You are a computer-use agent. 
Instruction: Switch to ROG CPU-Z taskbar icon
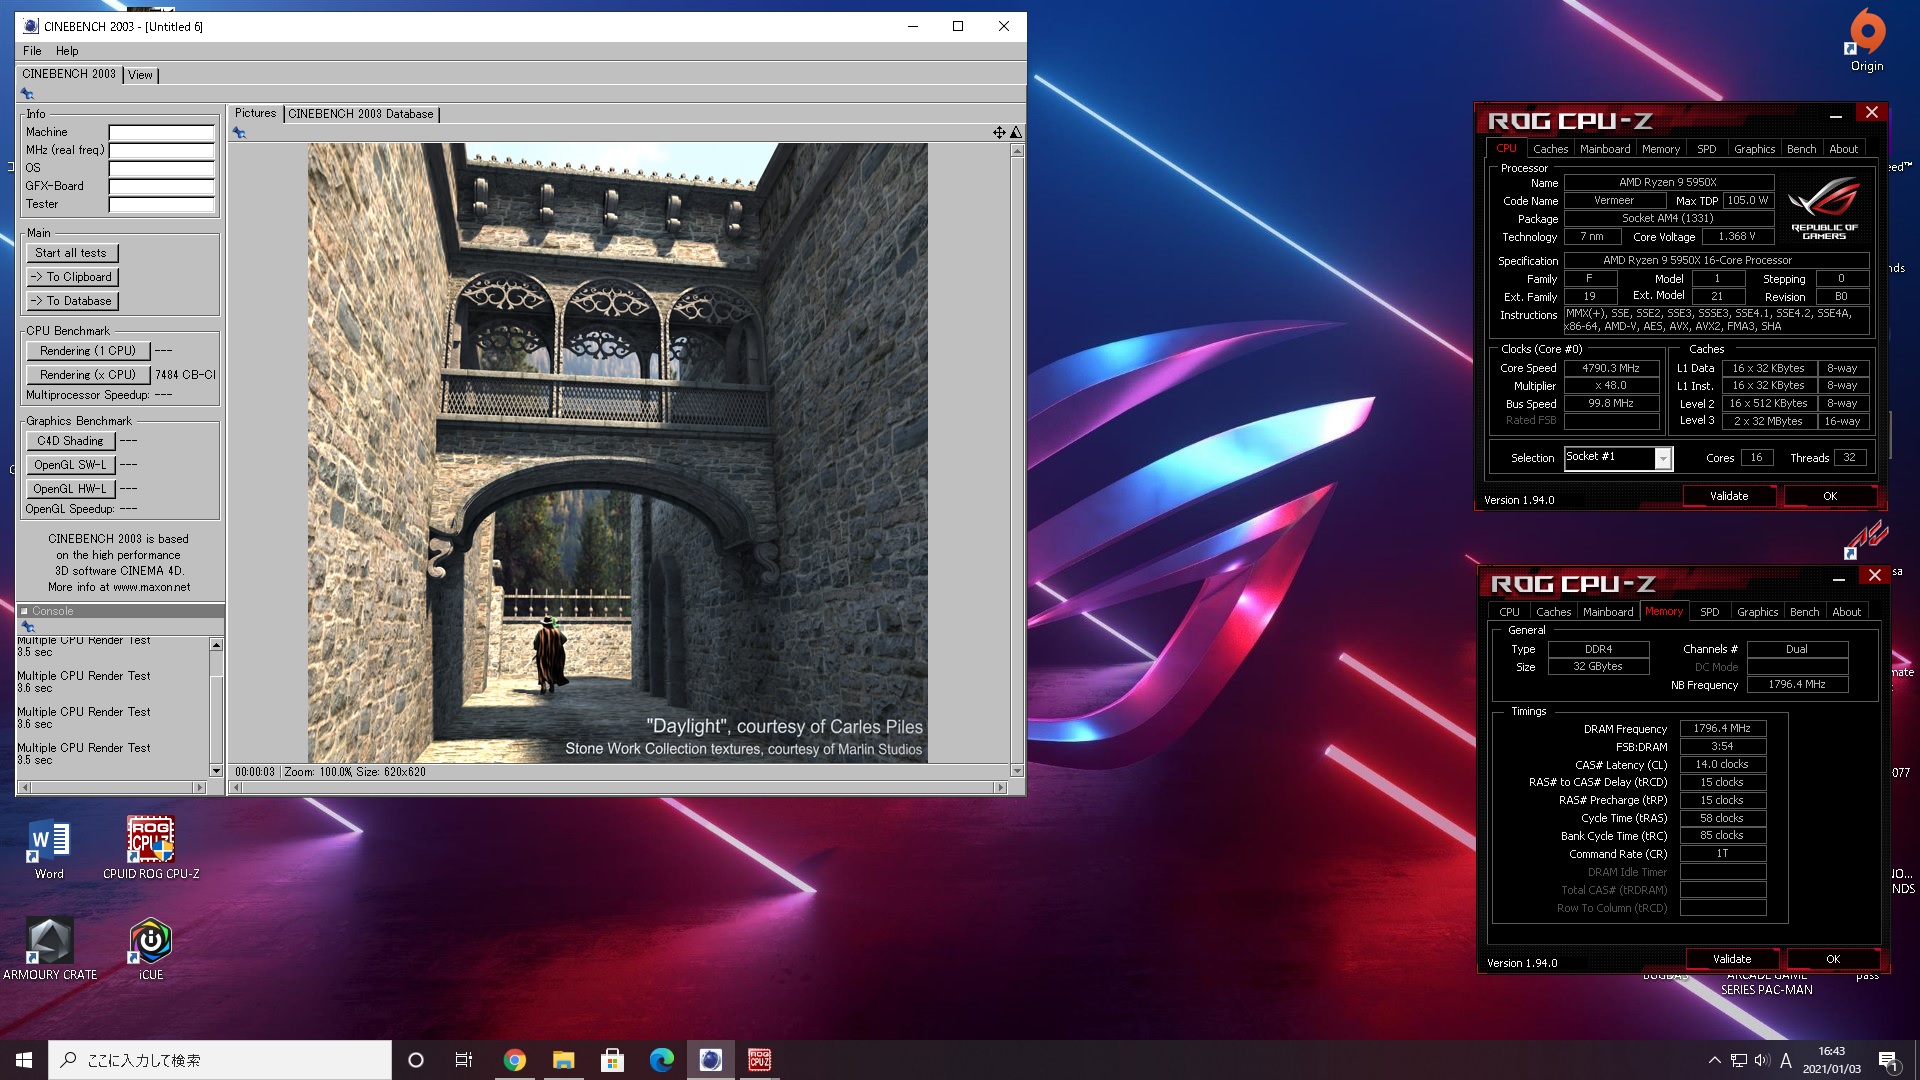click(x=759, y=1060)
